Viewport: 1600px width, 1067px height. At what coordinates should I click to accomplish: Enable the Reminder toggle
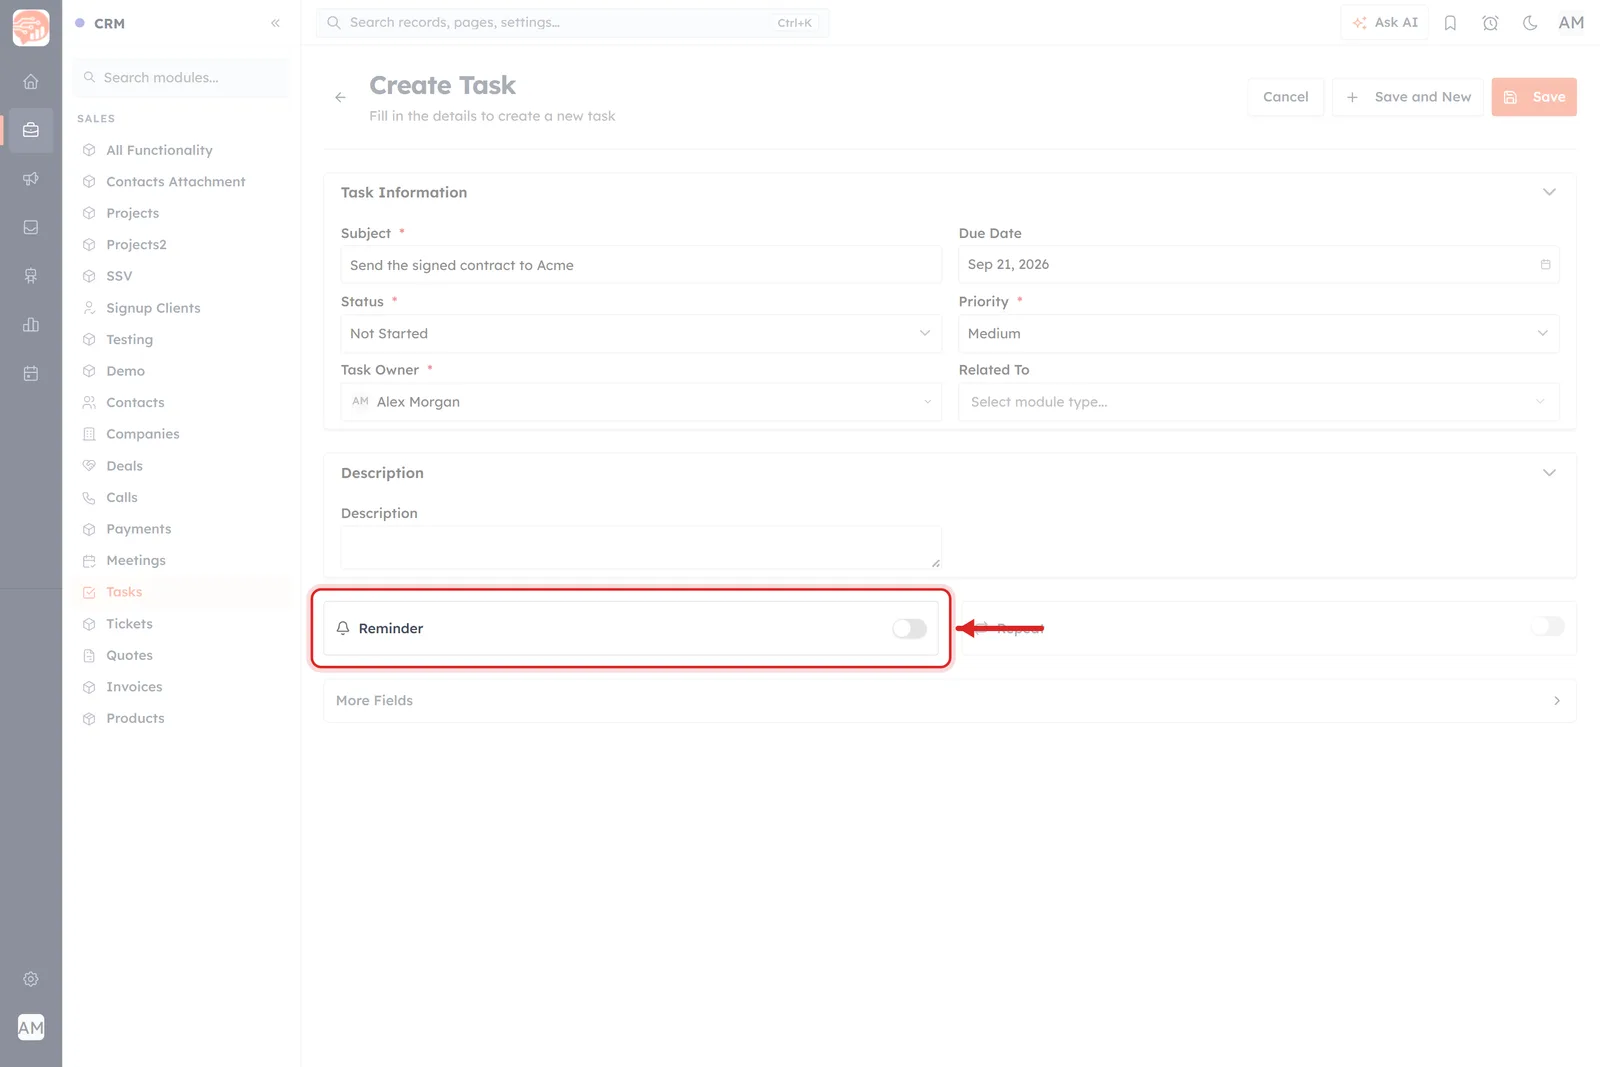point(909,629)
